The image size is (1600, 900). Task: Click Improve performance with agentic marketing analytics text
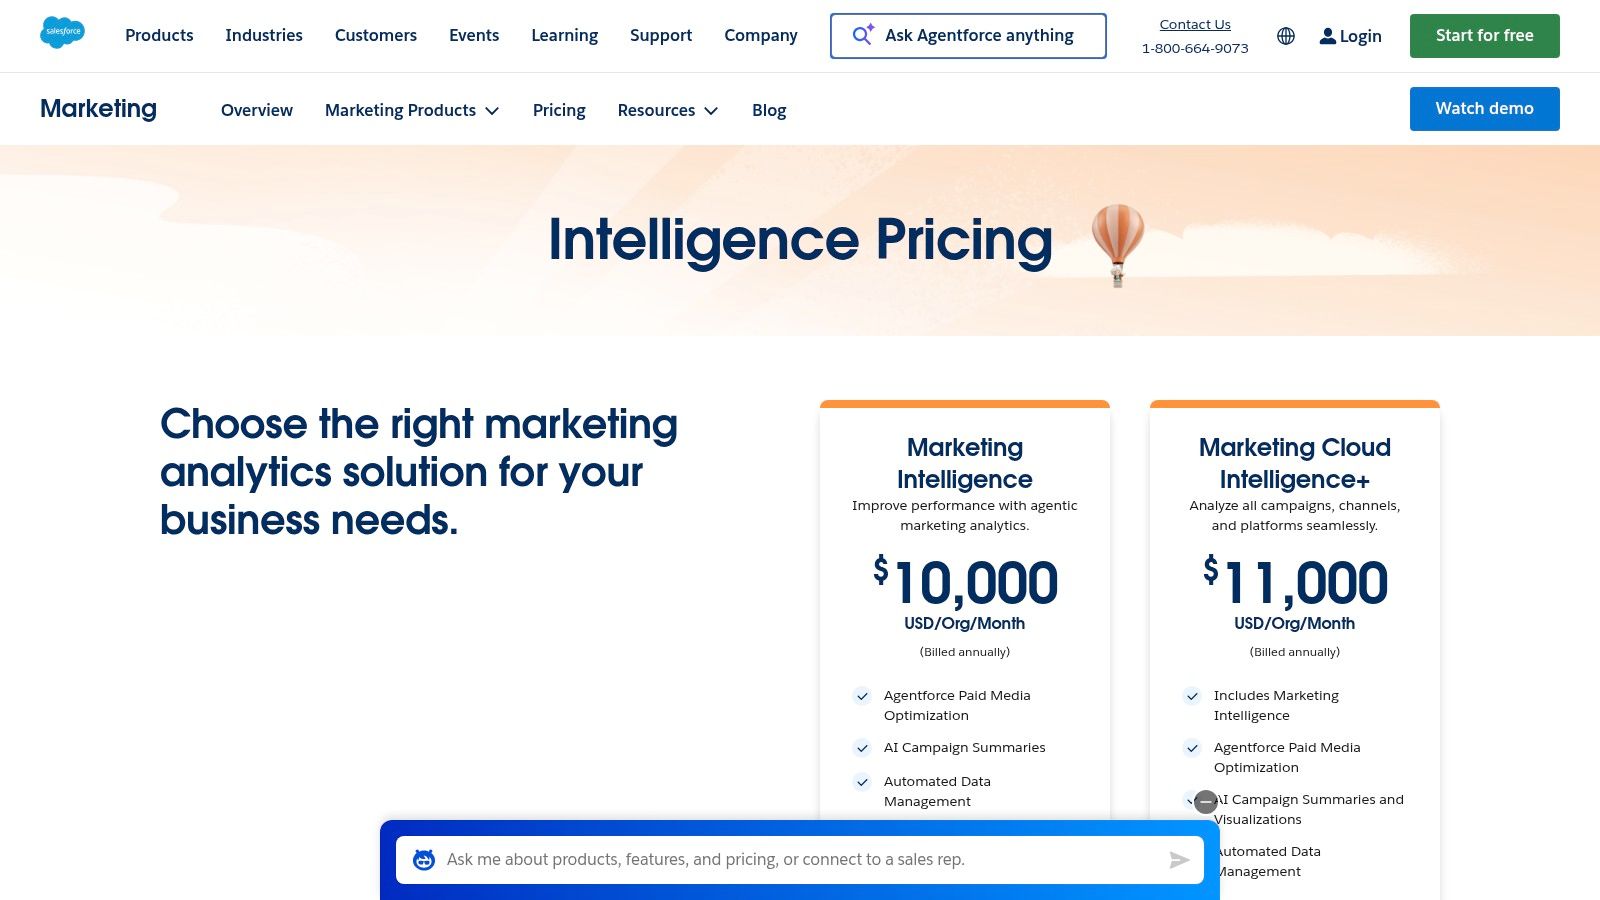tap(965, 515)
